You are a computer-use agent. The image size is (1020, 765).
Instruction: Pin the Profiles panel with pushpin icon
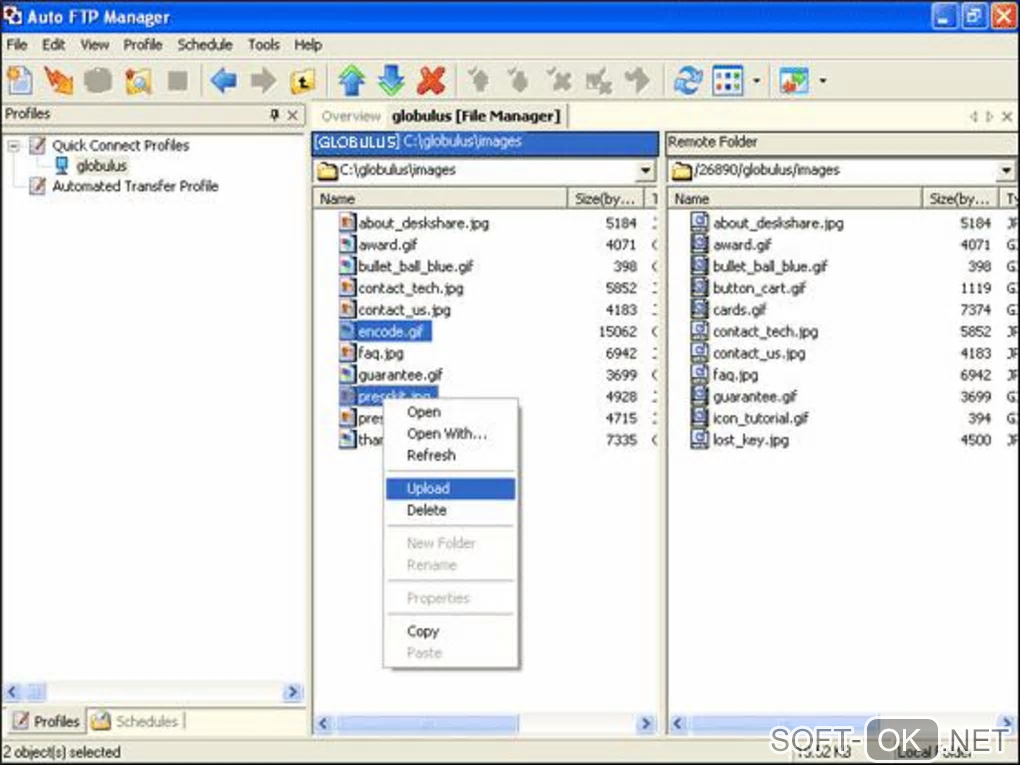(x=275, y=116)
